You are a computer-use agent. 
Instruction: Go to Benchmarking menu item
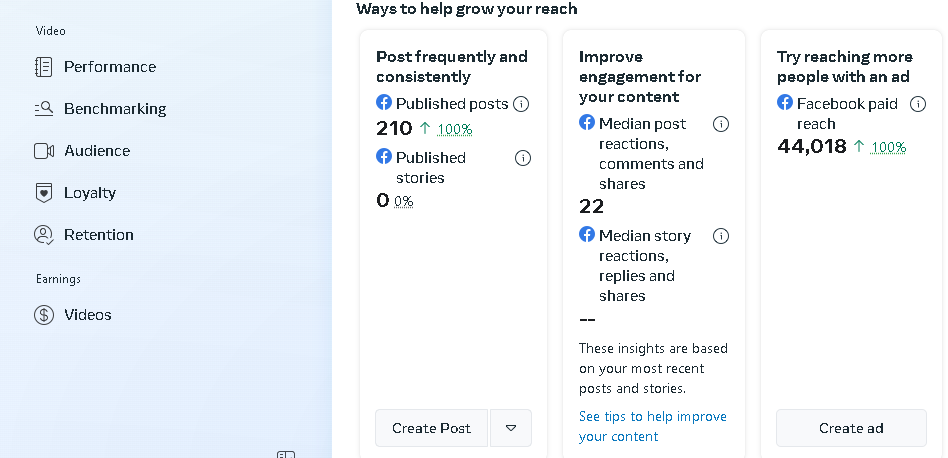point(100,109)
